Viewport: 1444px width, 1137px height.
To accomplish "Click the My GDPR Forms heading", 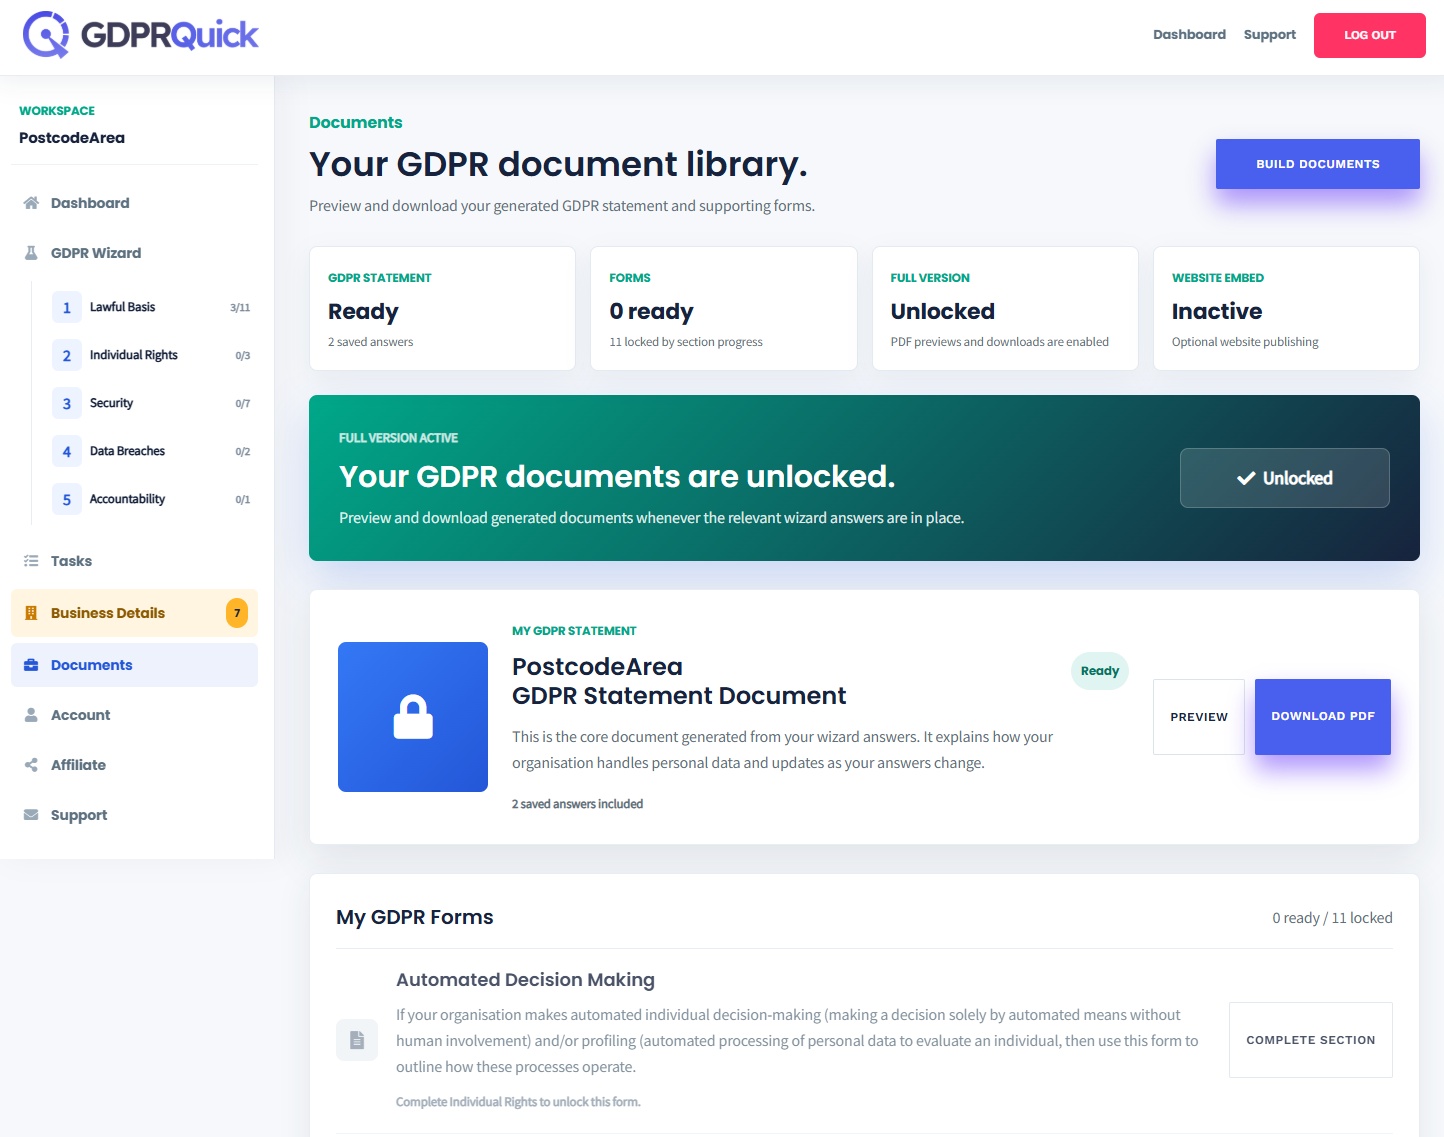I will point(415,917).
